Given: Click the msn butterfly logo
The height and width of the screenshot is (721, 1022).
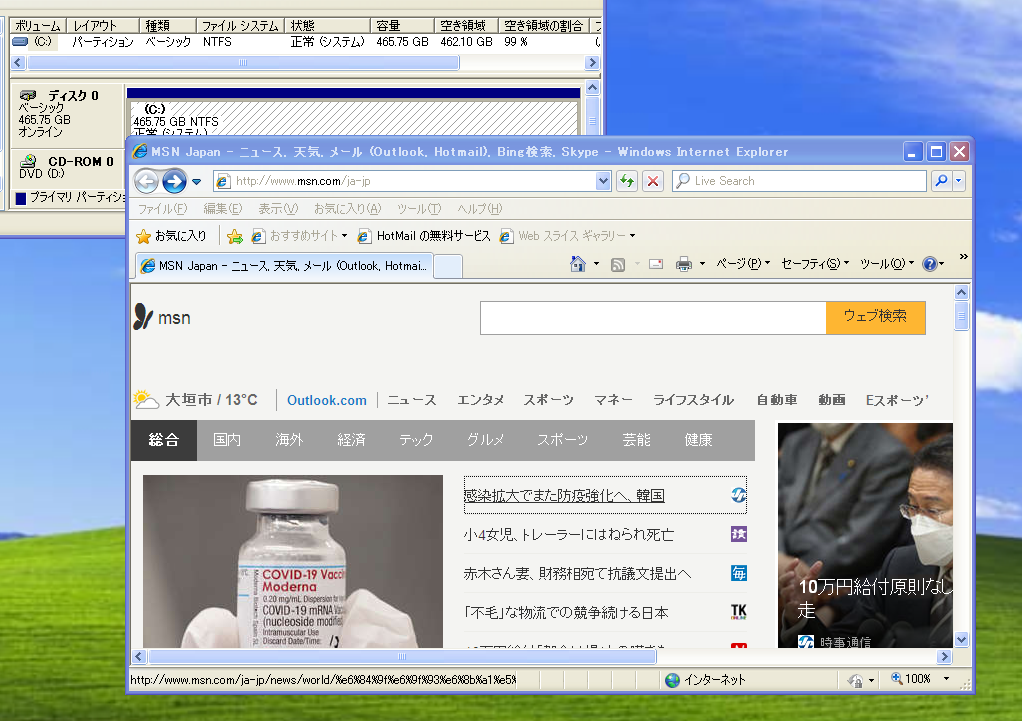Looking at the screenshot, I should 162,317.
